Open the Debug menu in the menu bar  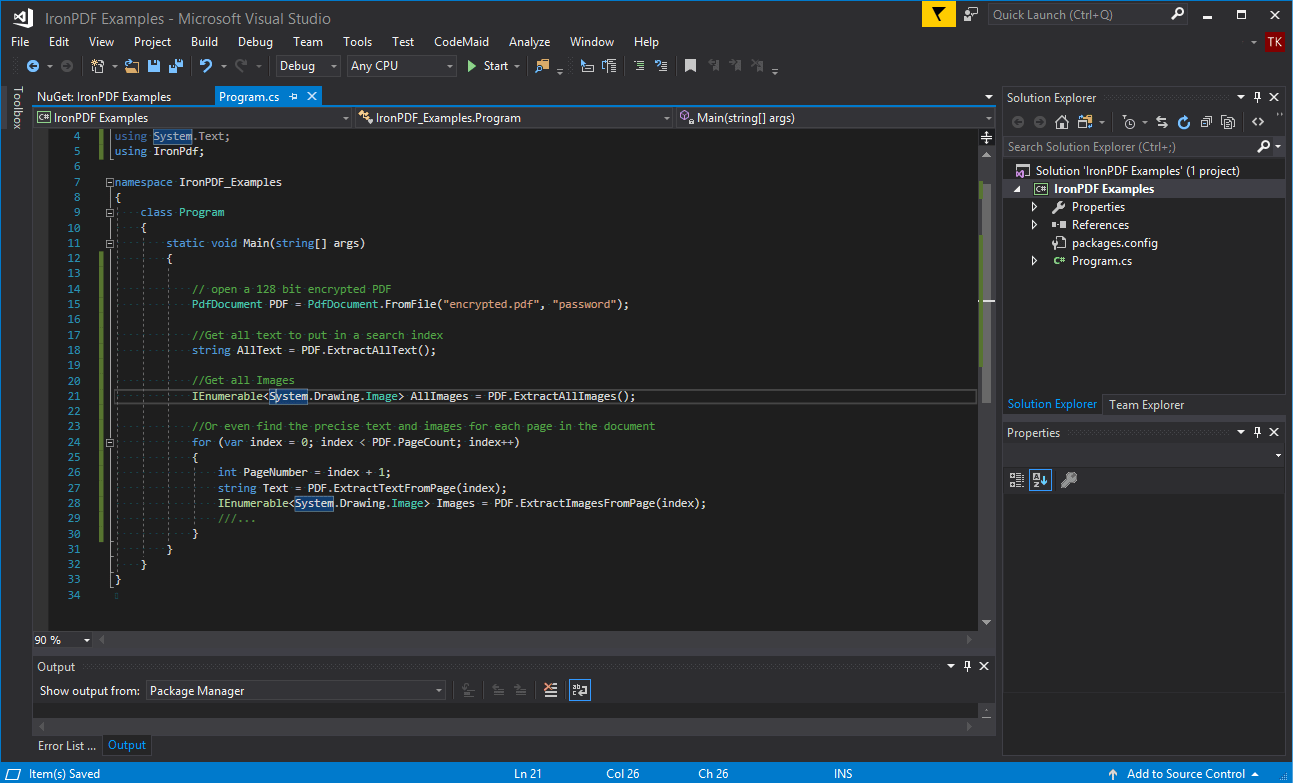(255, 42)
